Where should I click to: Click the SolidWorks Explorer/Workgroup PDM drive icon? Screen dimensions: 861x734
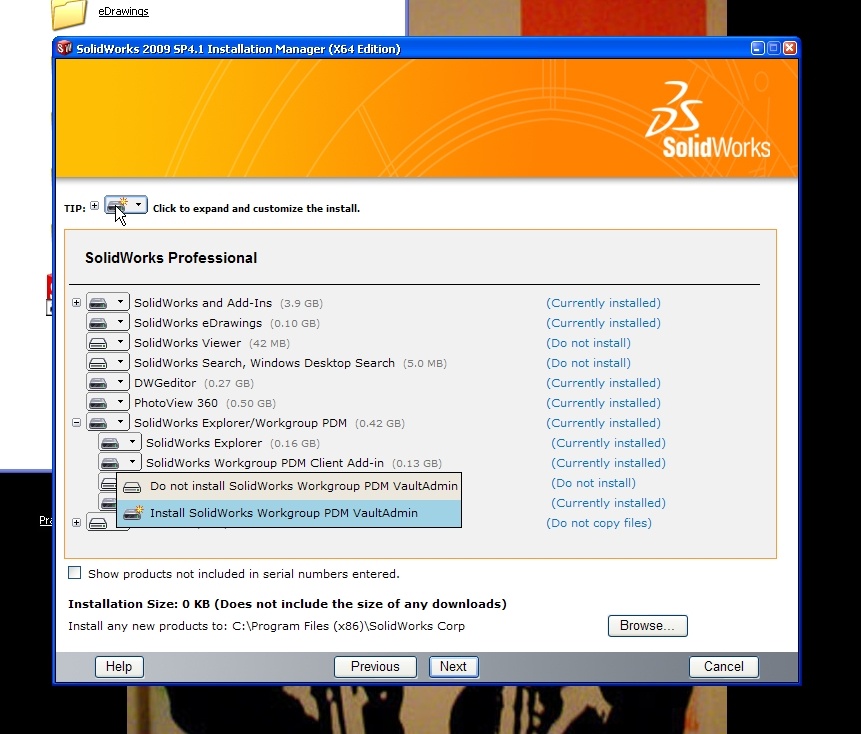pos(98,423)
